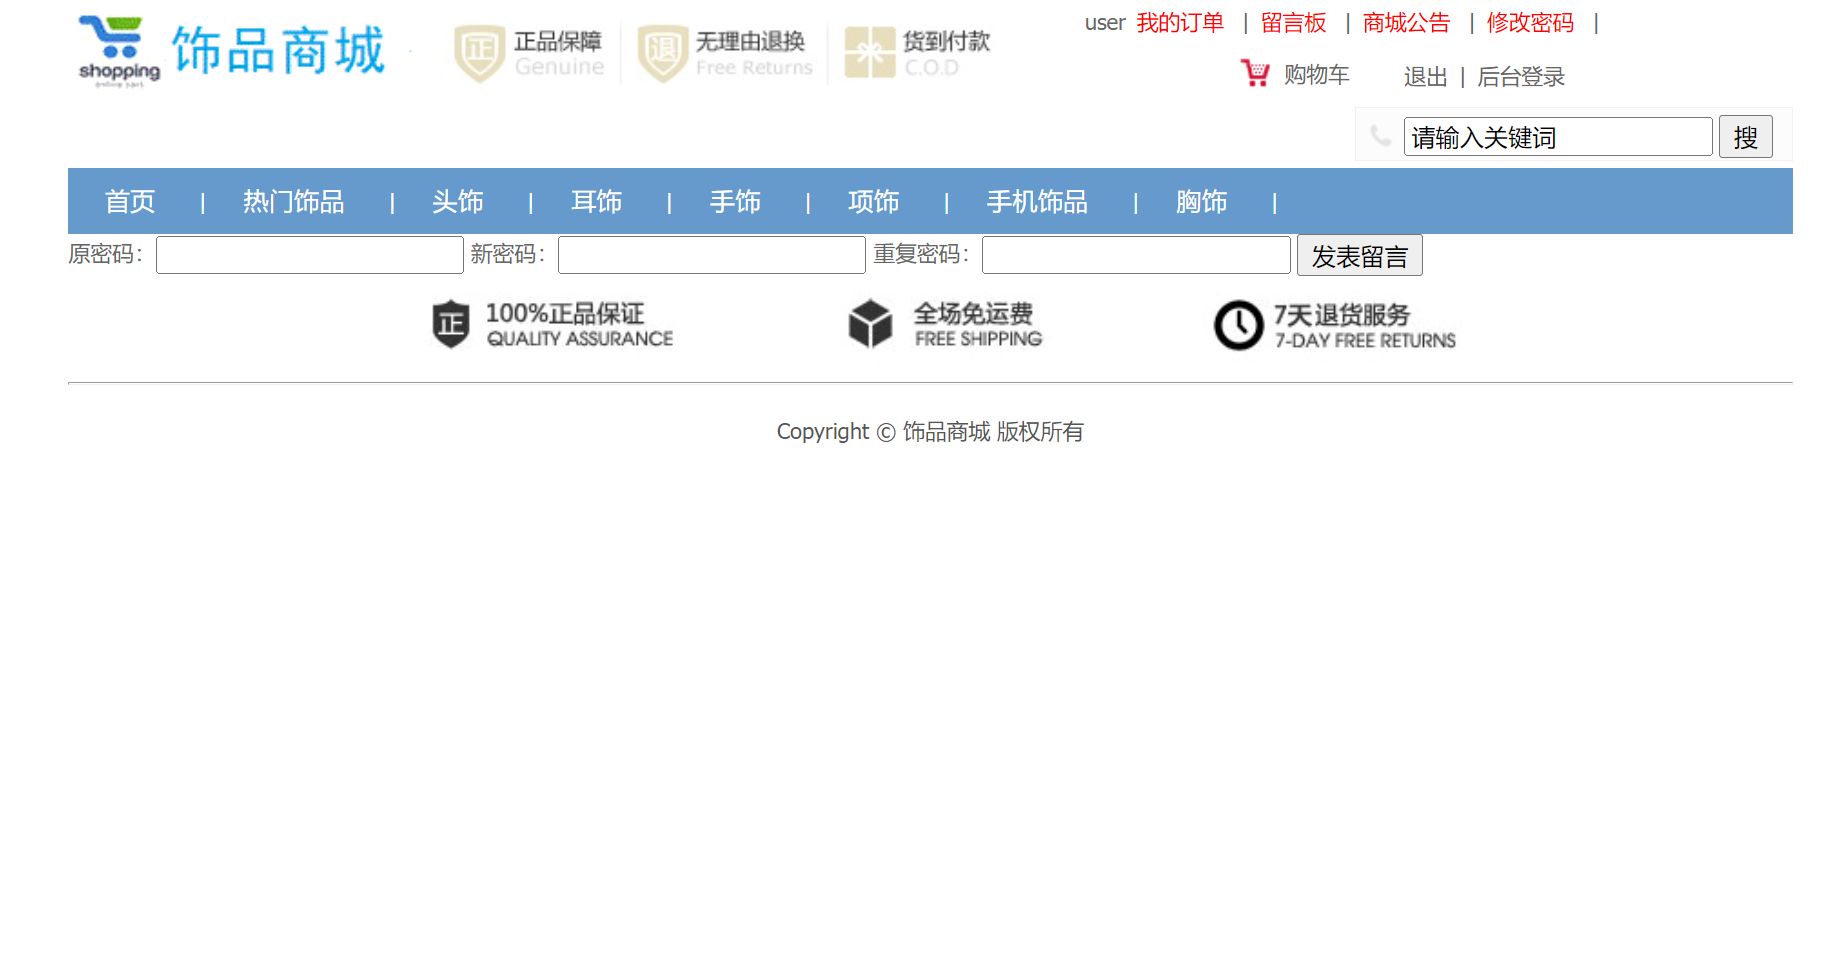Submit with the 发表留言 button

1360,255
